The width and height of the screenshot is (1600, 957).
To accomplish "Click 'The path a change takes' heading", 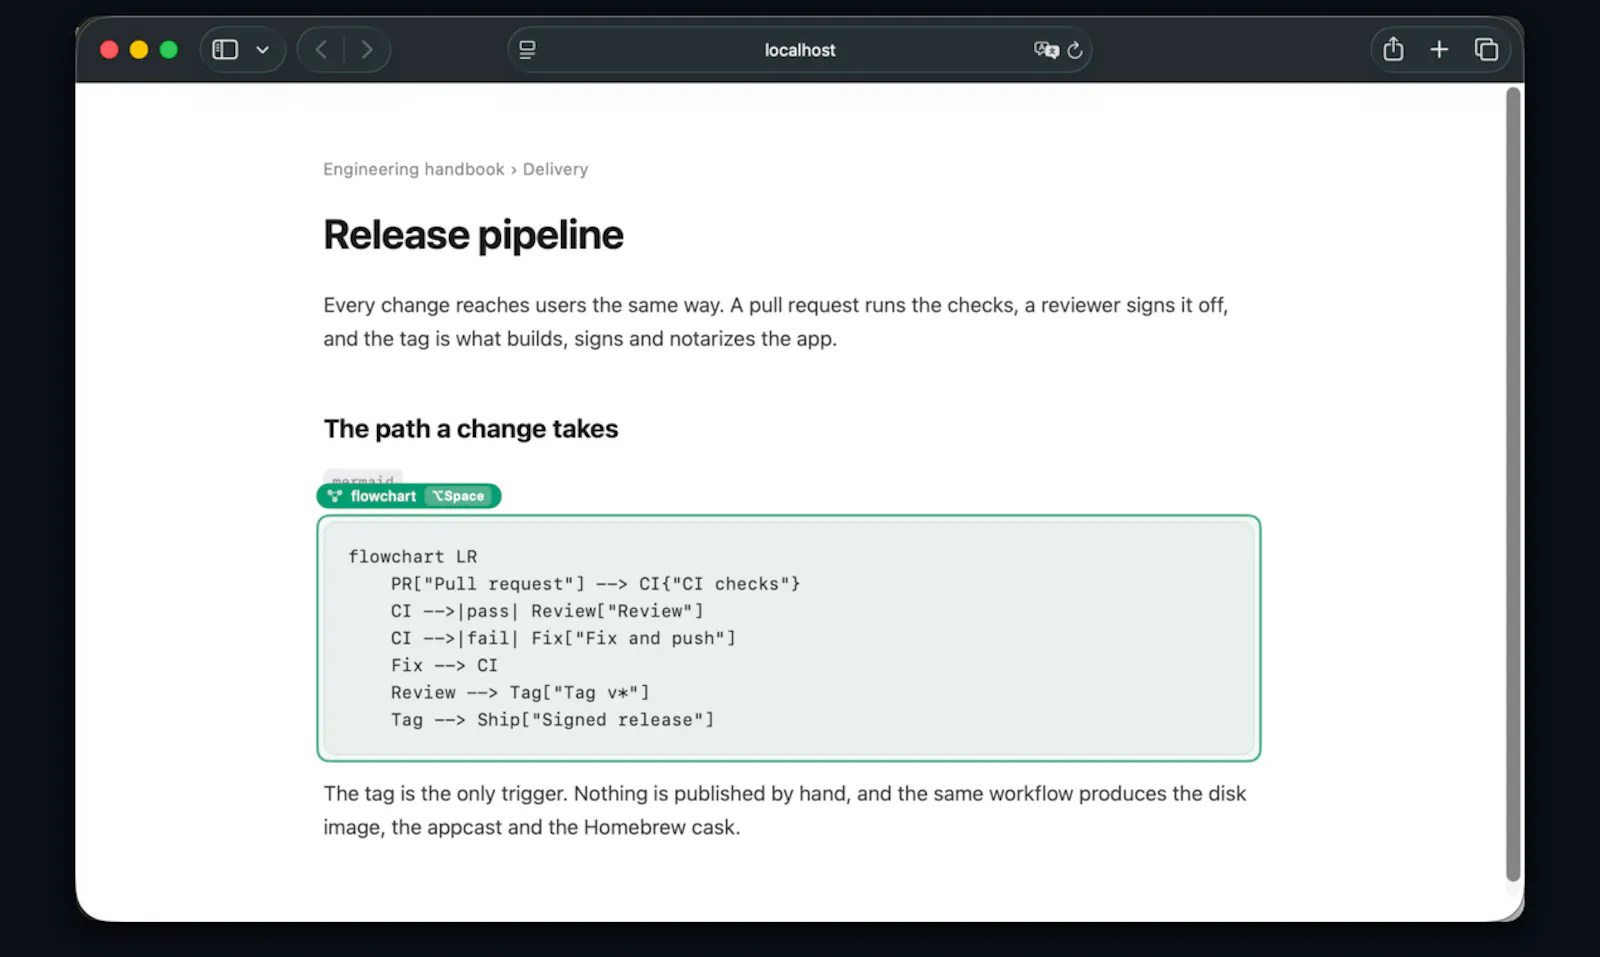I will point(471,429).
